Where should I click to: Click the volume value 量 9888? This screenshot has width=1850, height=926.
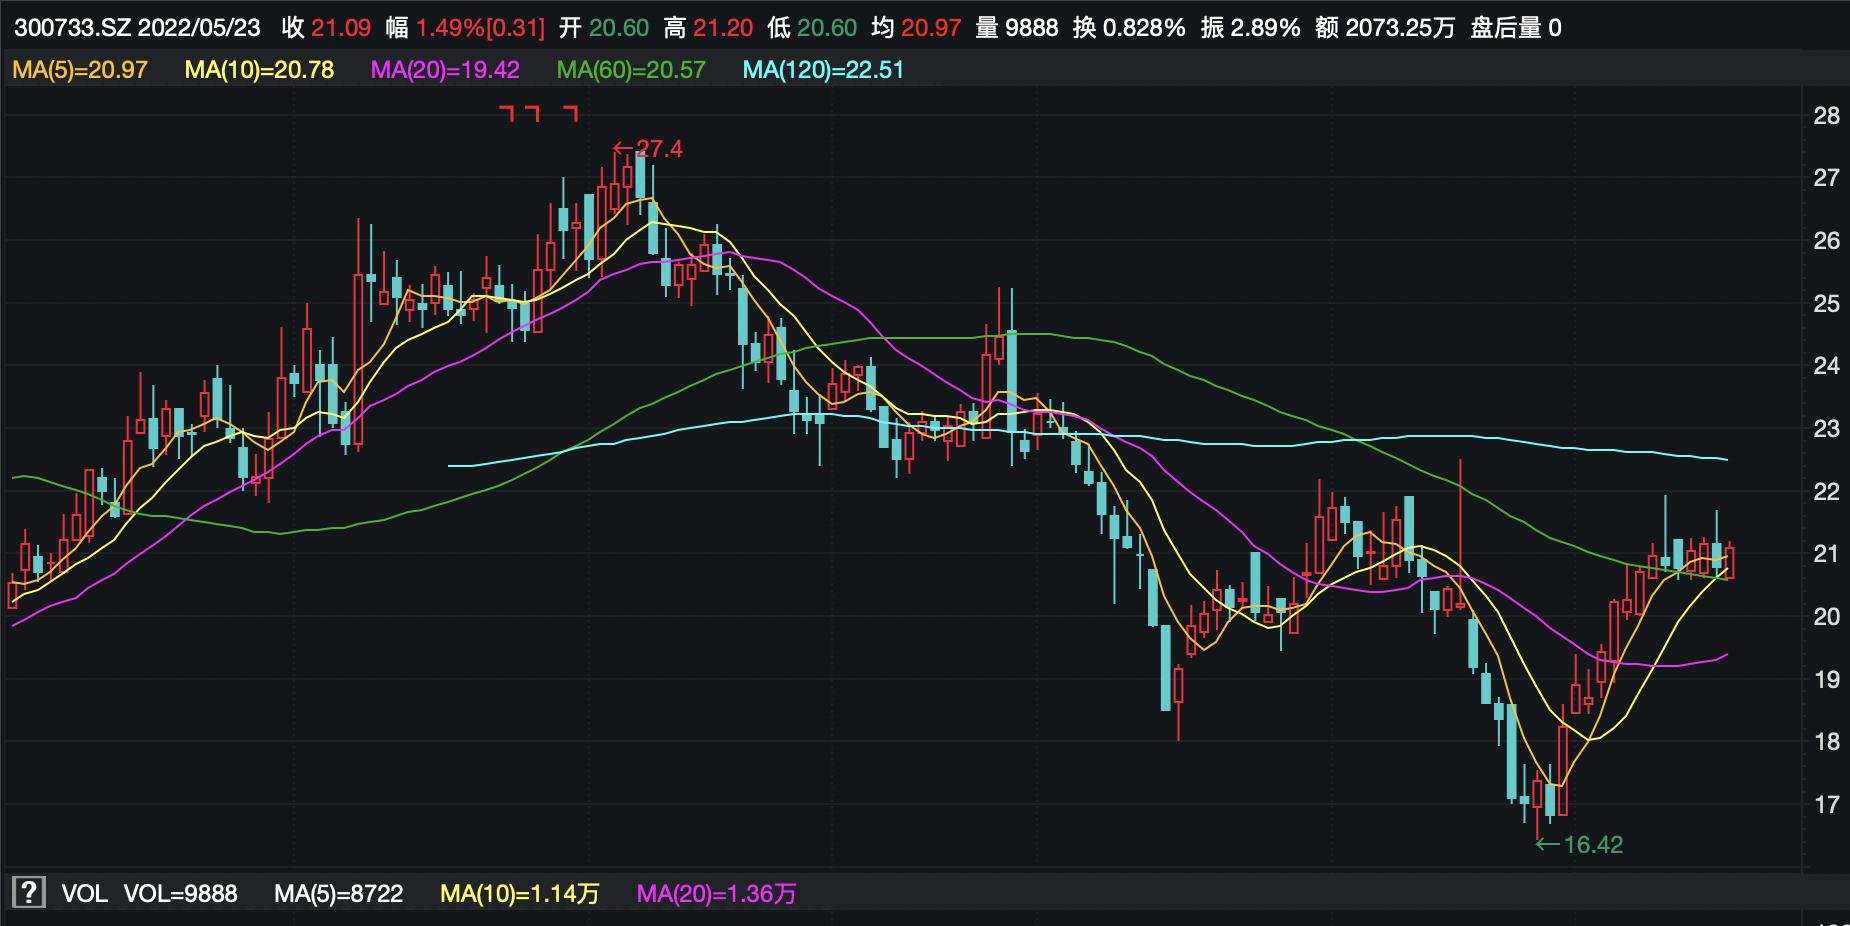pos(1017,28)
